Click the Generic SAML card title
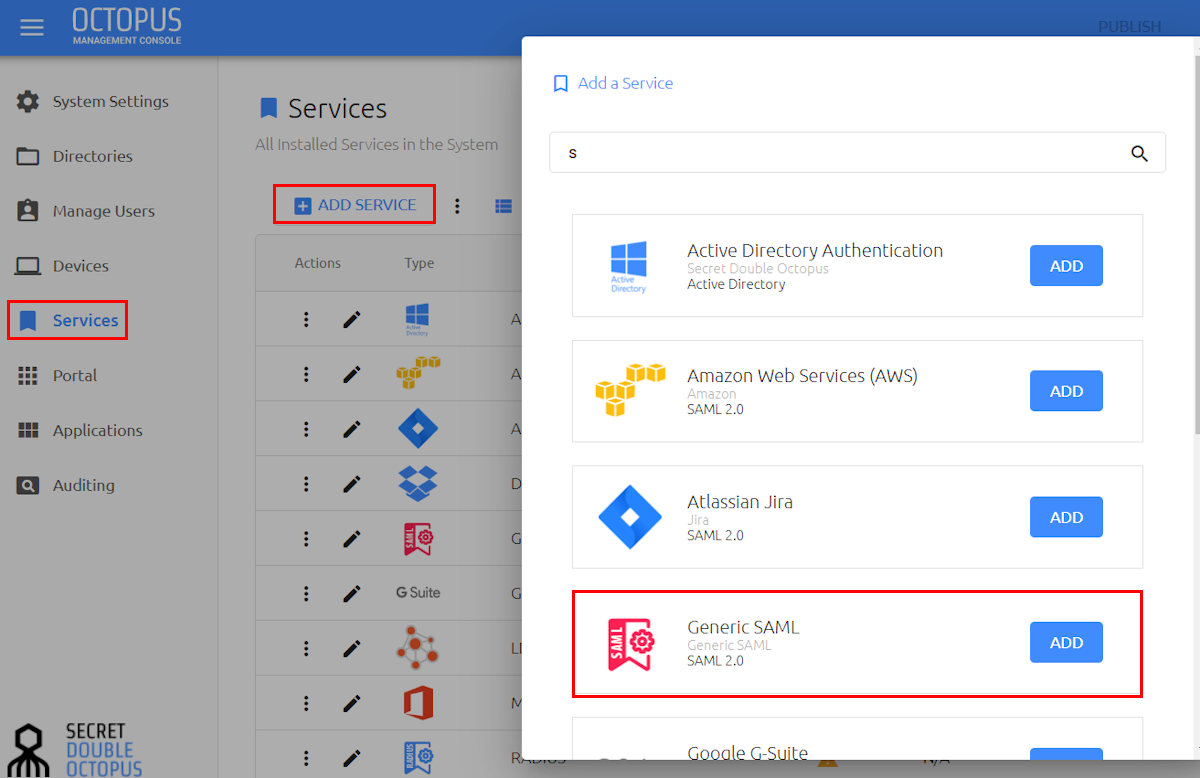 [x=743, y=627]
